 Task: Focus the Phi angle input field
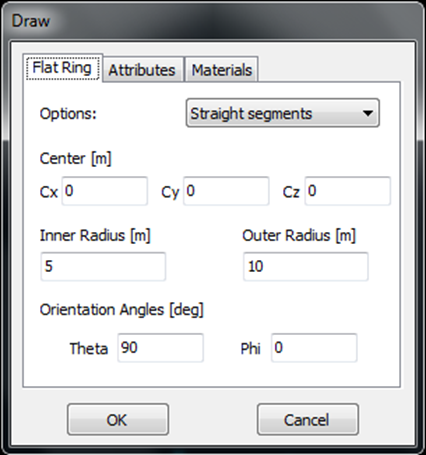coord(314,348)
